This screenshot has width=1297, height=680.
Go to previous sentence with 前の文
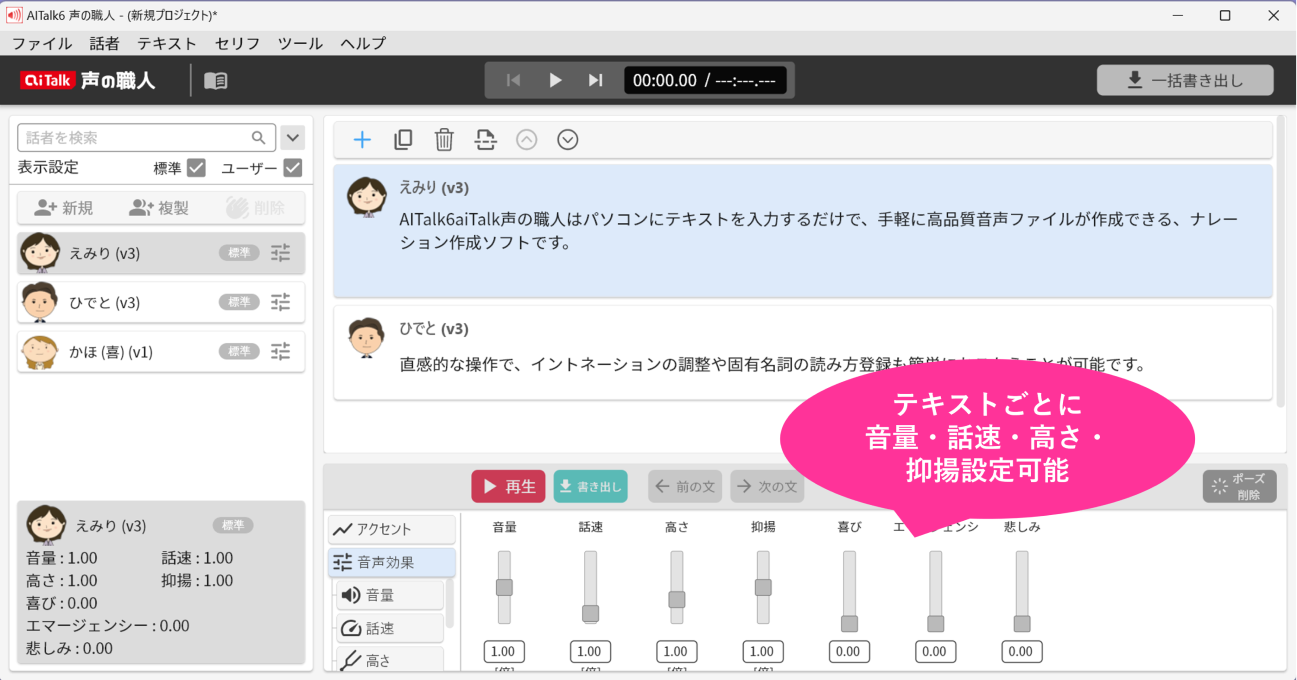tap(685, 486)
